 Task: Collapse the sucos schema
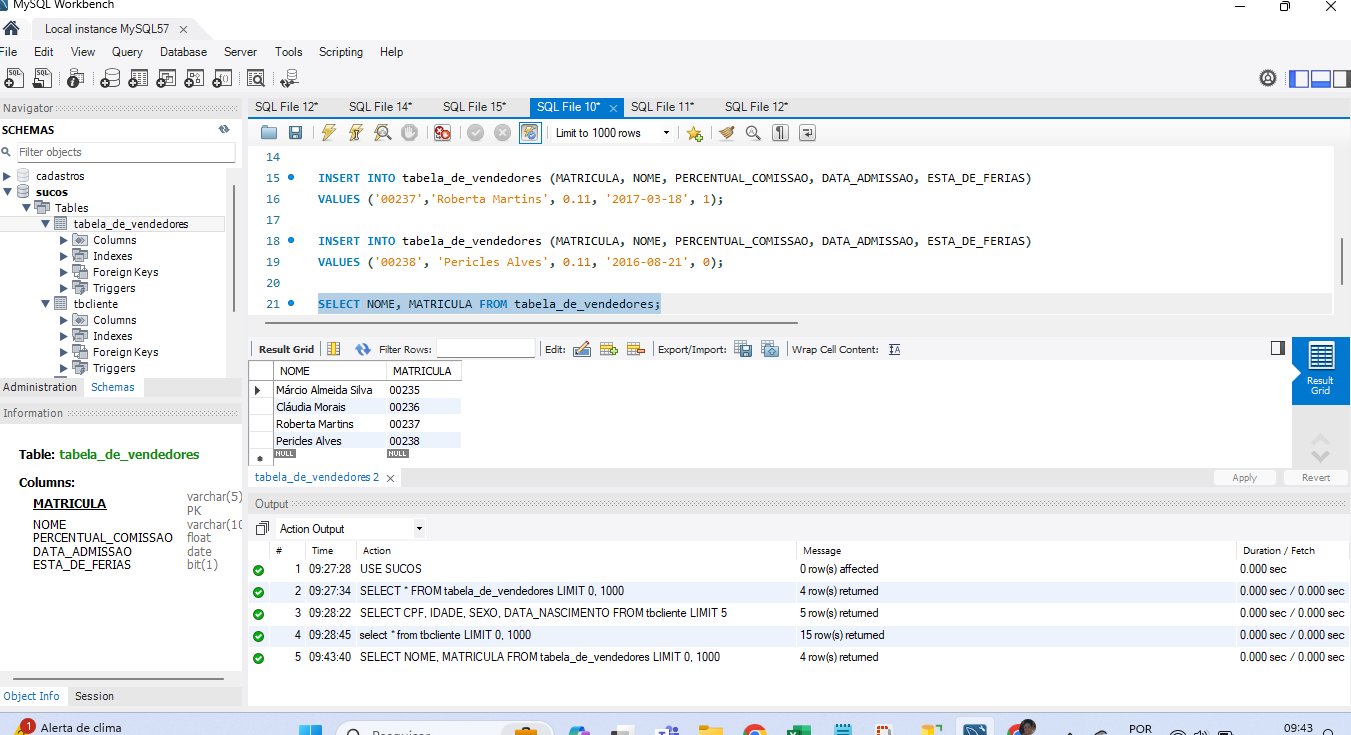pyautogui.click(x=7, y=192)
